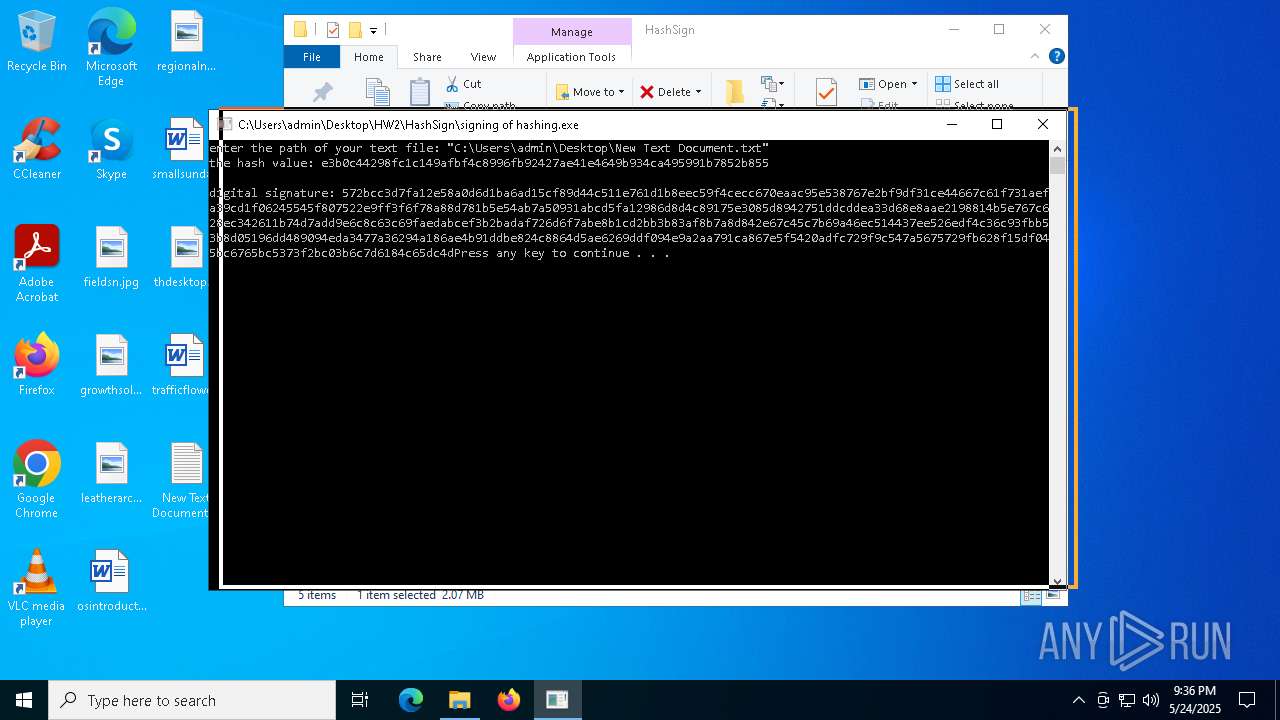The width and height of the screenshot is (1280, 720).
Task: Select the Google Chrome desktop icon
Action: point(37,480)
